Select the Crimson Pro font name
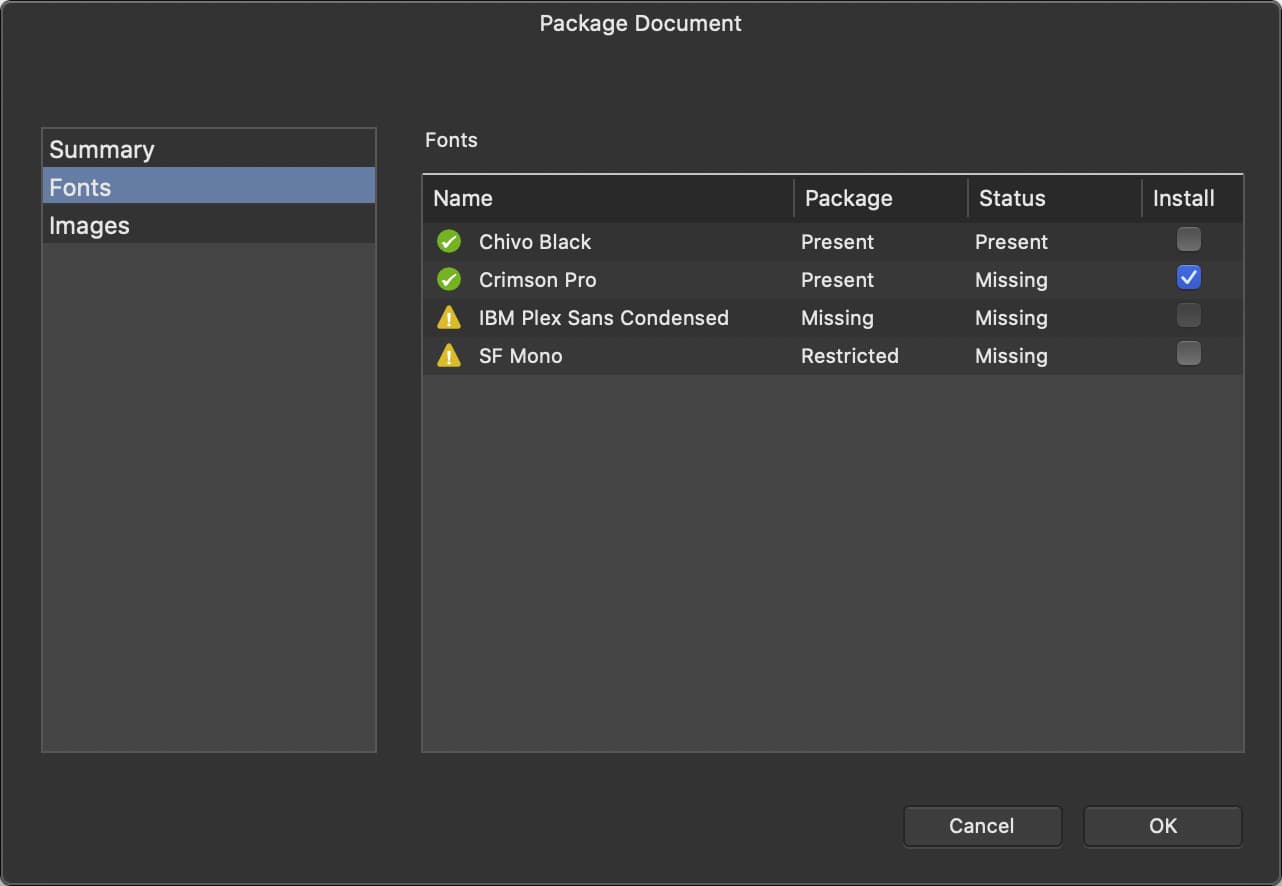1282x886 pixels. pos(538,280)
